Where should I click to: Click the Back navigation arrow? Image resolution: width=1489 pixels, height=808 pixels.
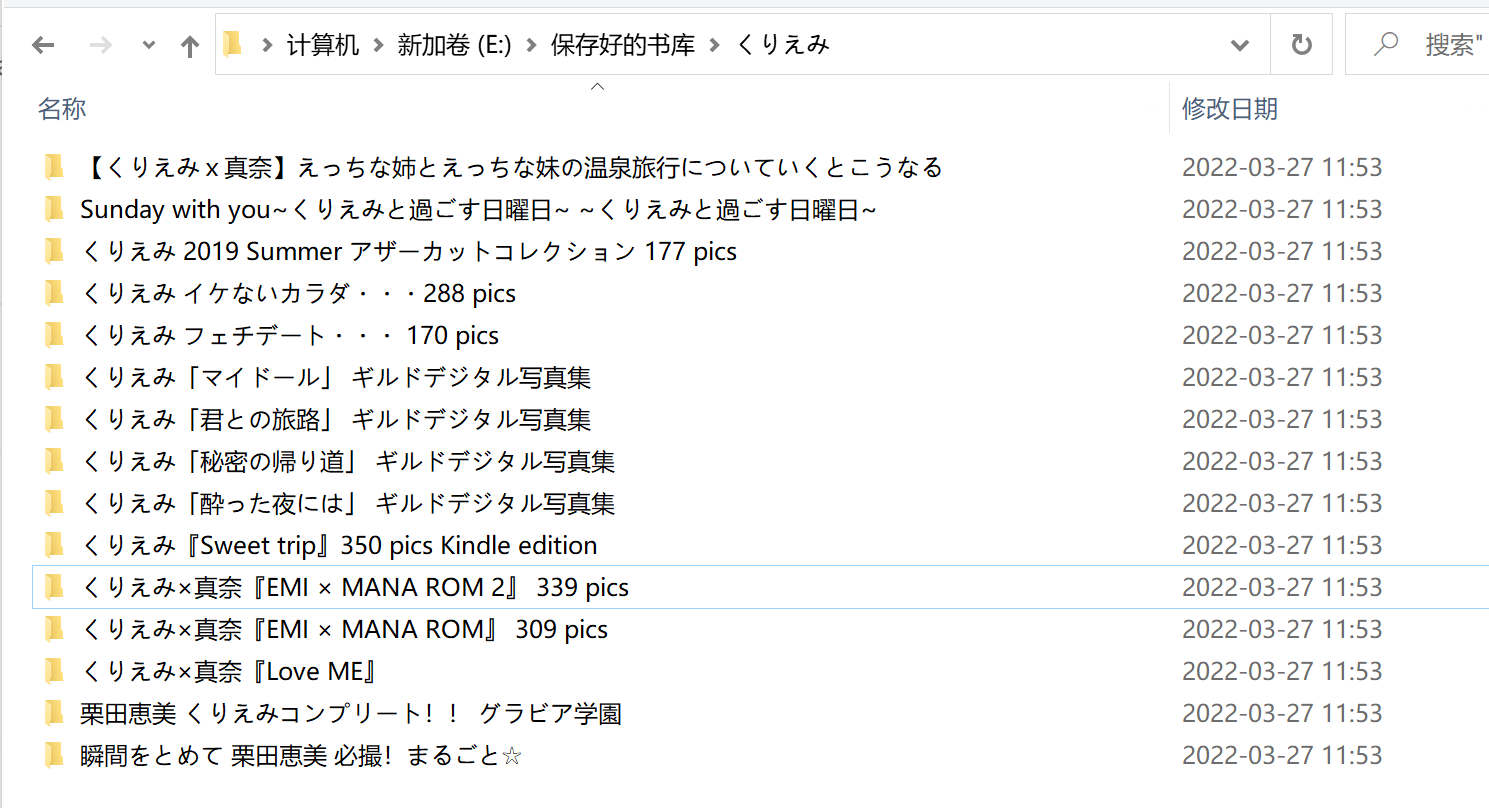(x=43, y=45)
